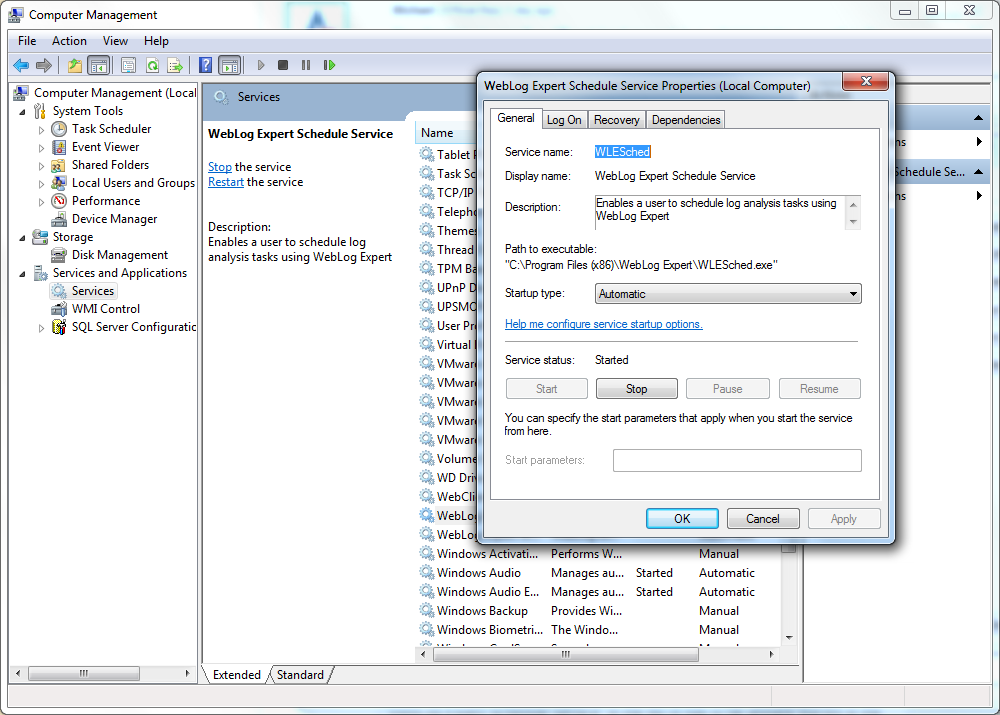Click the Windows Backup service gear icon
The width and height of the screenshot is (1000, 715).
click(427, 610)
